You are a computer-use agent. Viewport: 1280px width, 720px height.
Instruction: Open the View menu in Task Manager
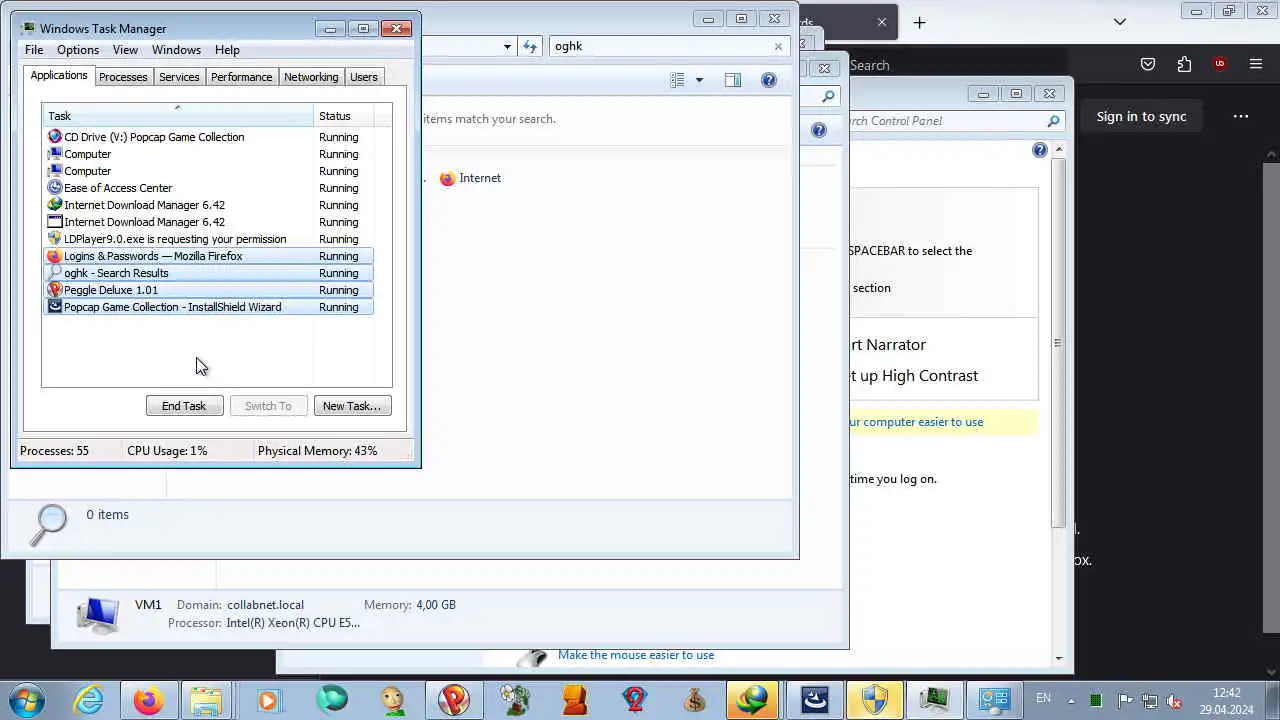125,50
